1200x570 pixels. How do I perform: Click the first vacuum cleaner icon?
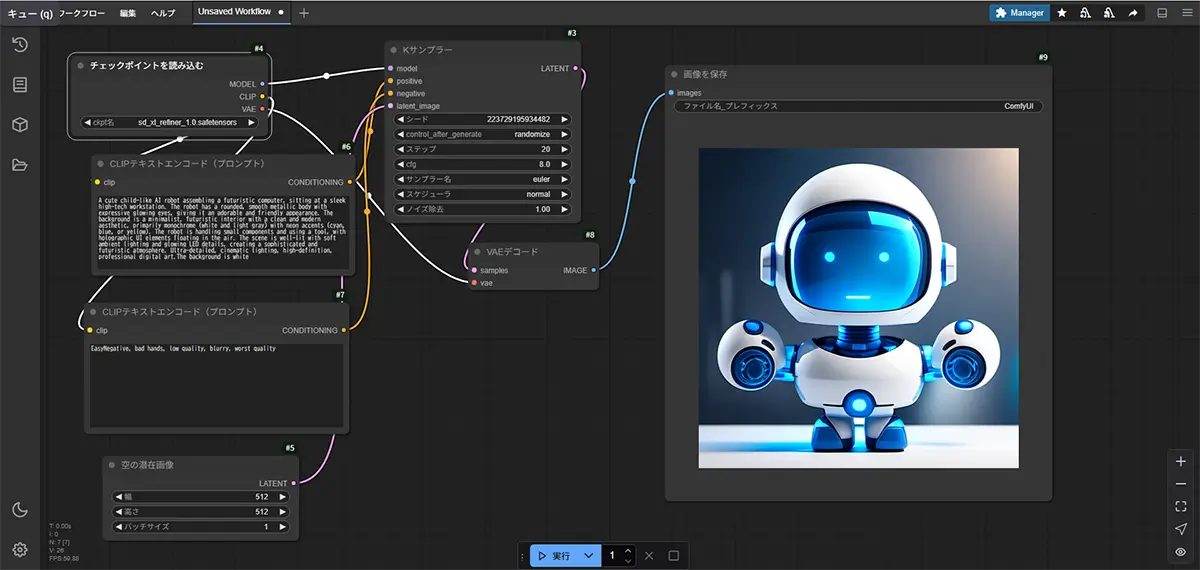click(1085, 13)
